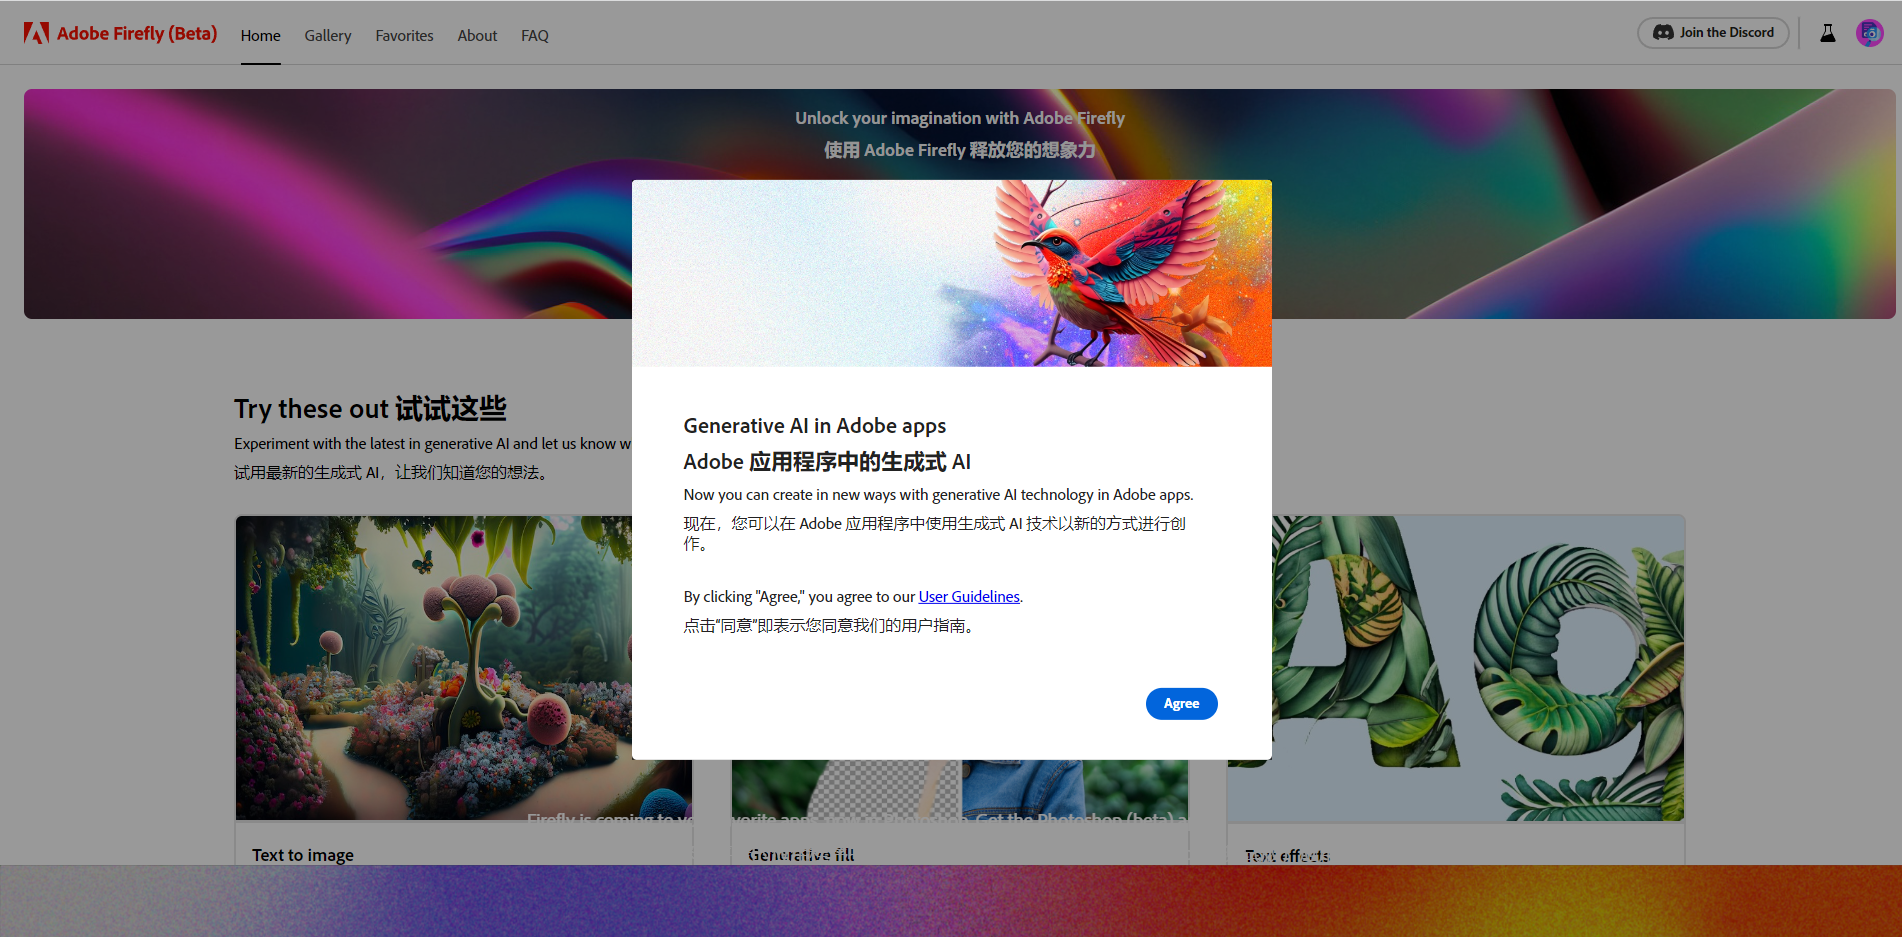Open the About page from the navigation
The width and height of the screenshot is (1902, 937).
tap(476, 36)
